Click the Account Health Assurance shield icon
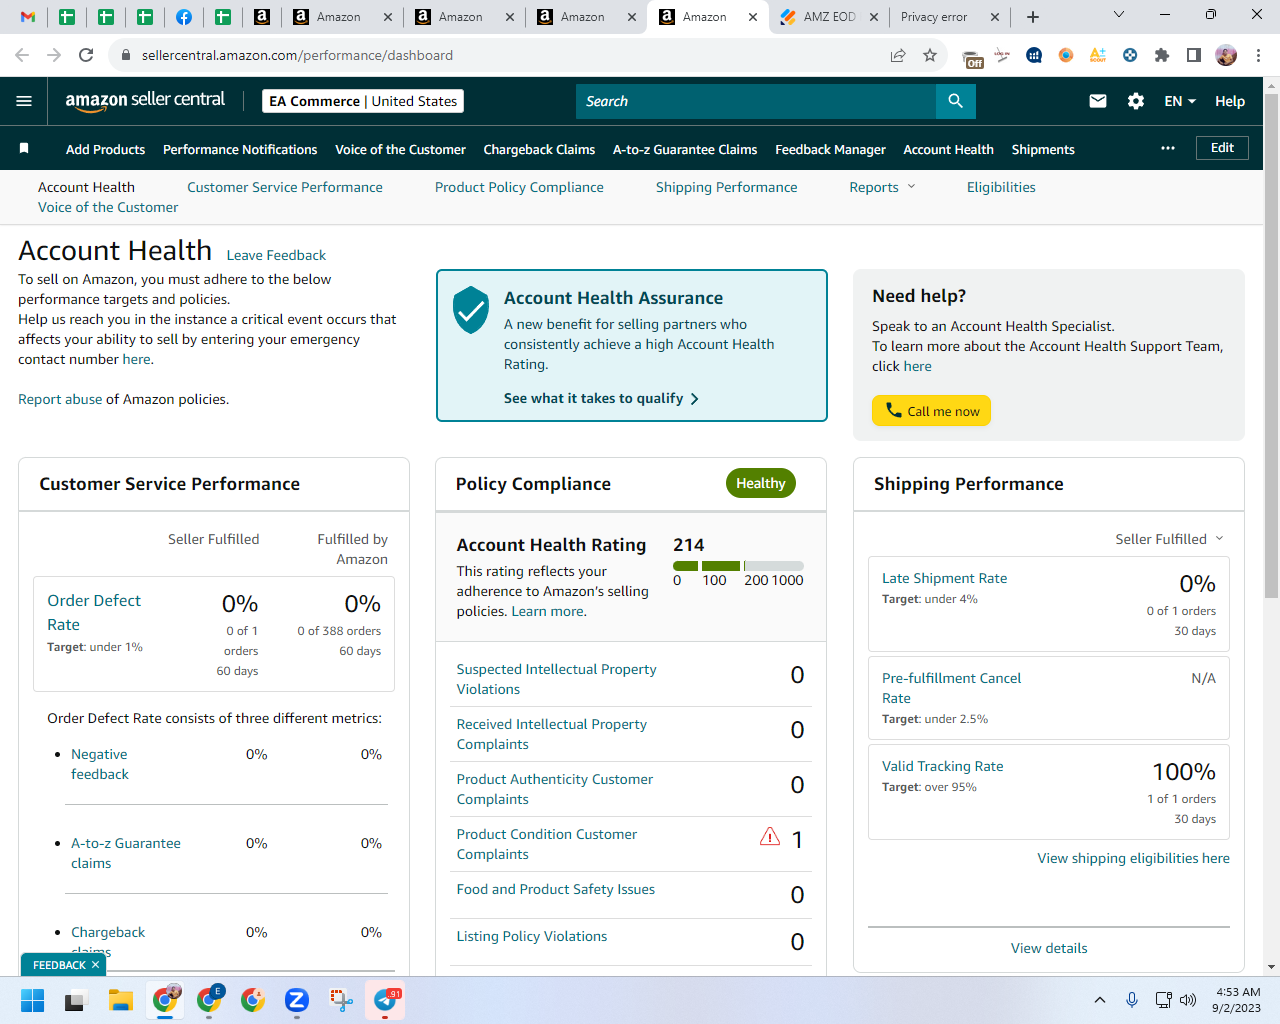Viewport: 1280px width, 1024px height. [x=470, y=310]
